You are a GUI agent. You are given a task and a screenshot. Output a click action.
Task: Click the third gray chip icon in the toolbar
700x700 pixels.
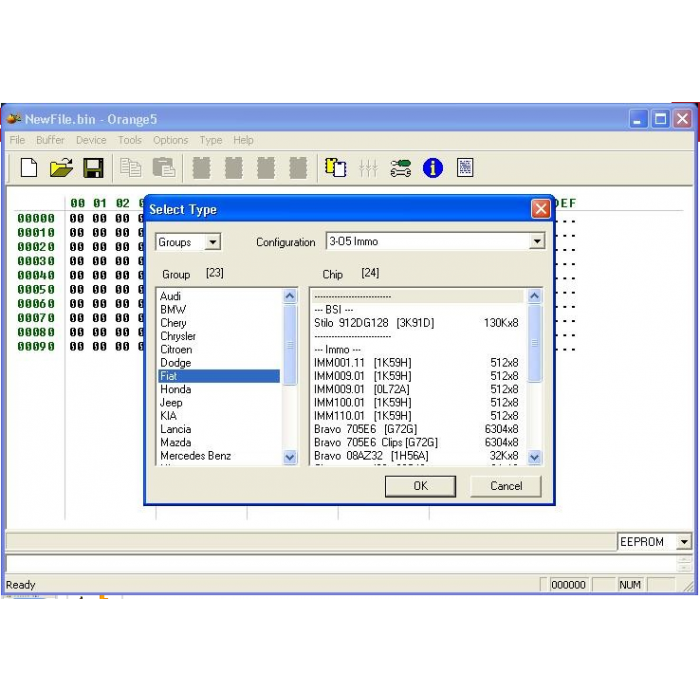(x=266, y=168)
